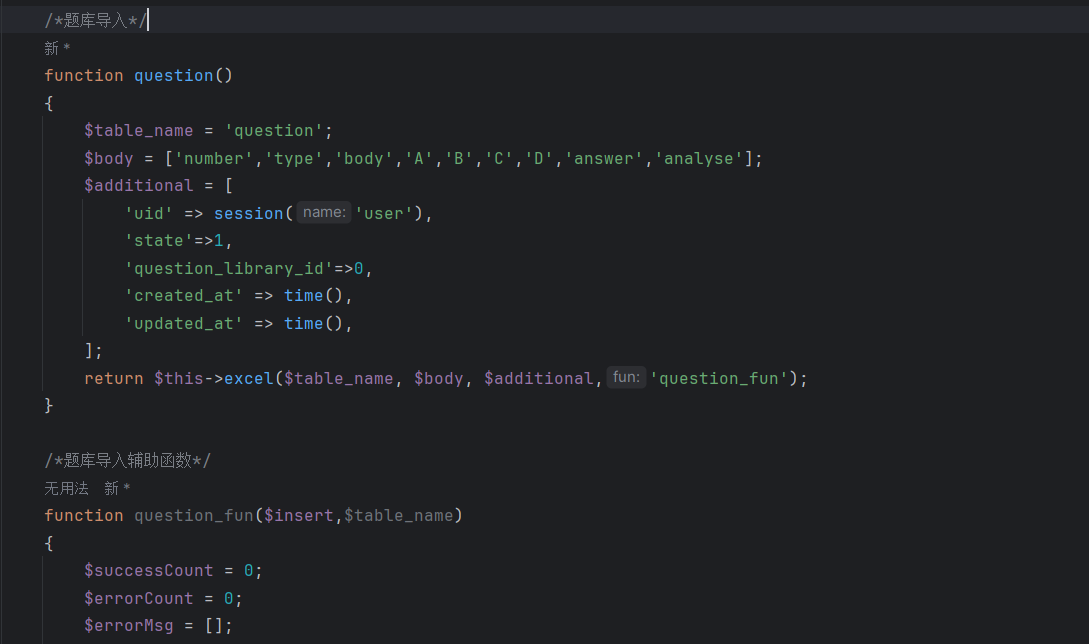Click the excel method call in return statement
Viewport: 1089px width, 644px height.
(x=248, y=379)
